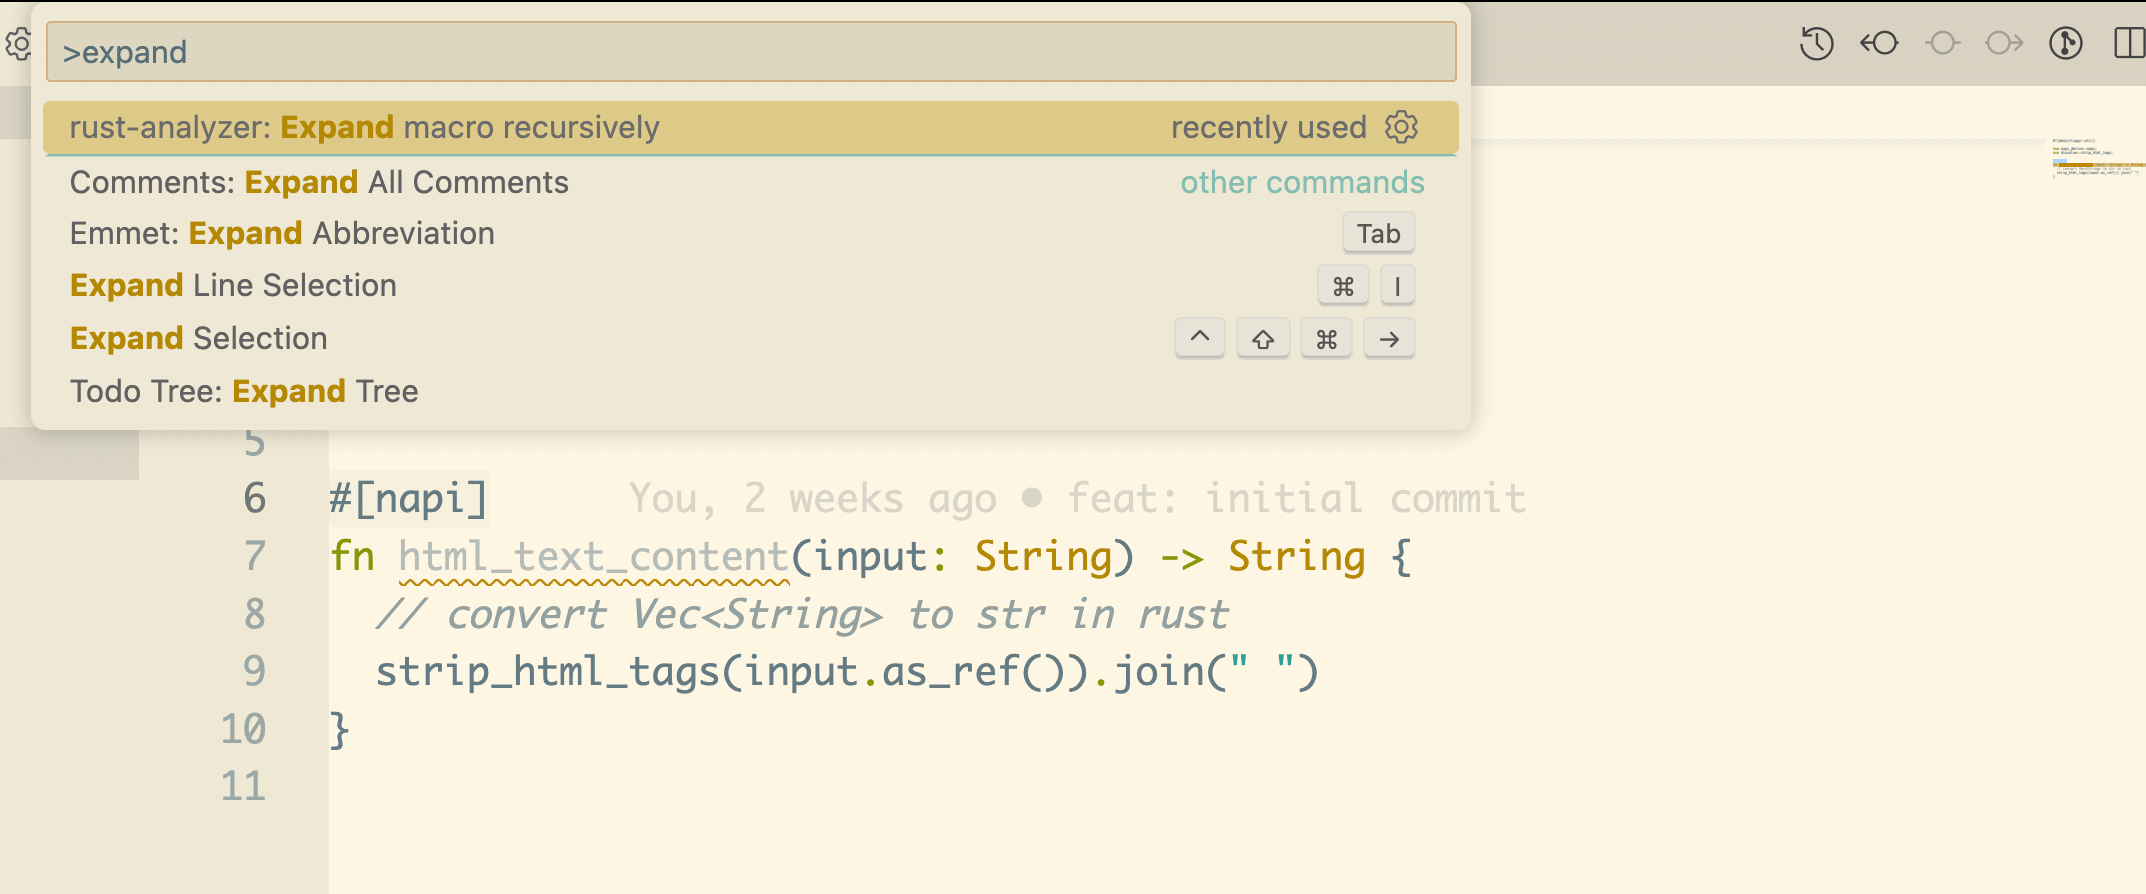Toggle file blame git icon

tap(2066, 44)
